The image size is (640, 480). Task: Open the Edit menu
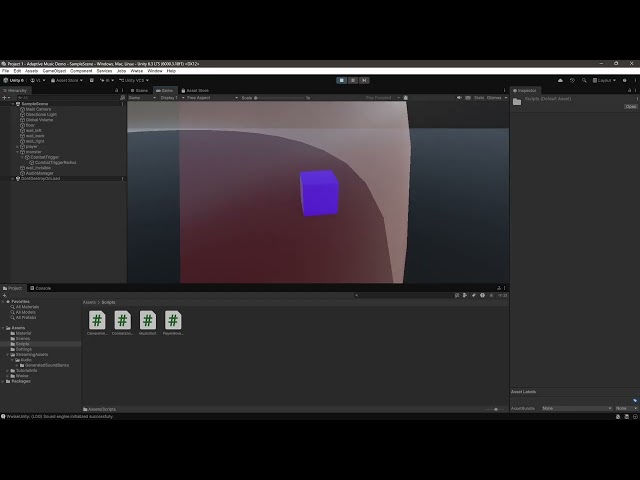(17, 71)
